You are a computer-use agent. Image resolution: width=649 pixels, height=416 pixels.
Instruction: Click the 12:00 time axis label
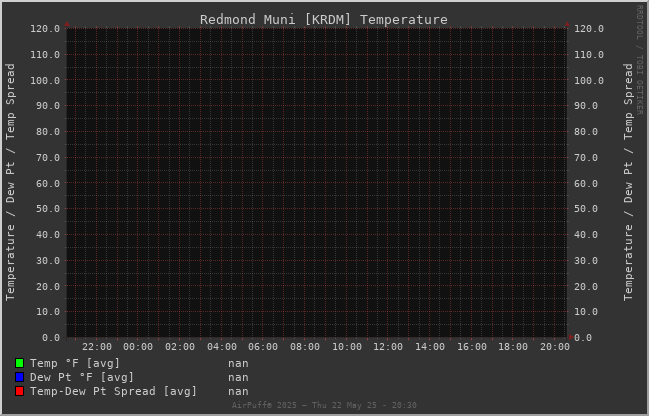388,347
